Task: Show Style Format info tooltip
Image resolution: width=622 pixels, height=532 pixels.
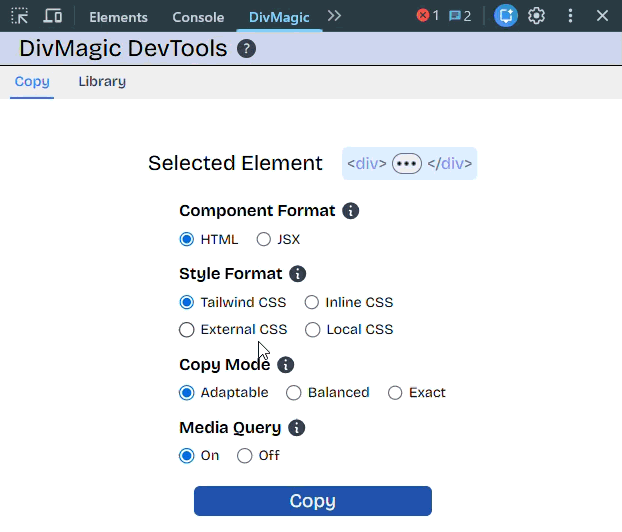Action: tap(298, 274)
